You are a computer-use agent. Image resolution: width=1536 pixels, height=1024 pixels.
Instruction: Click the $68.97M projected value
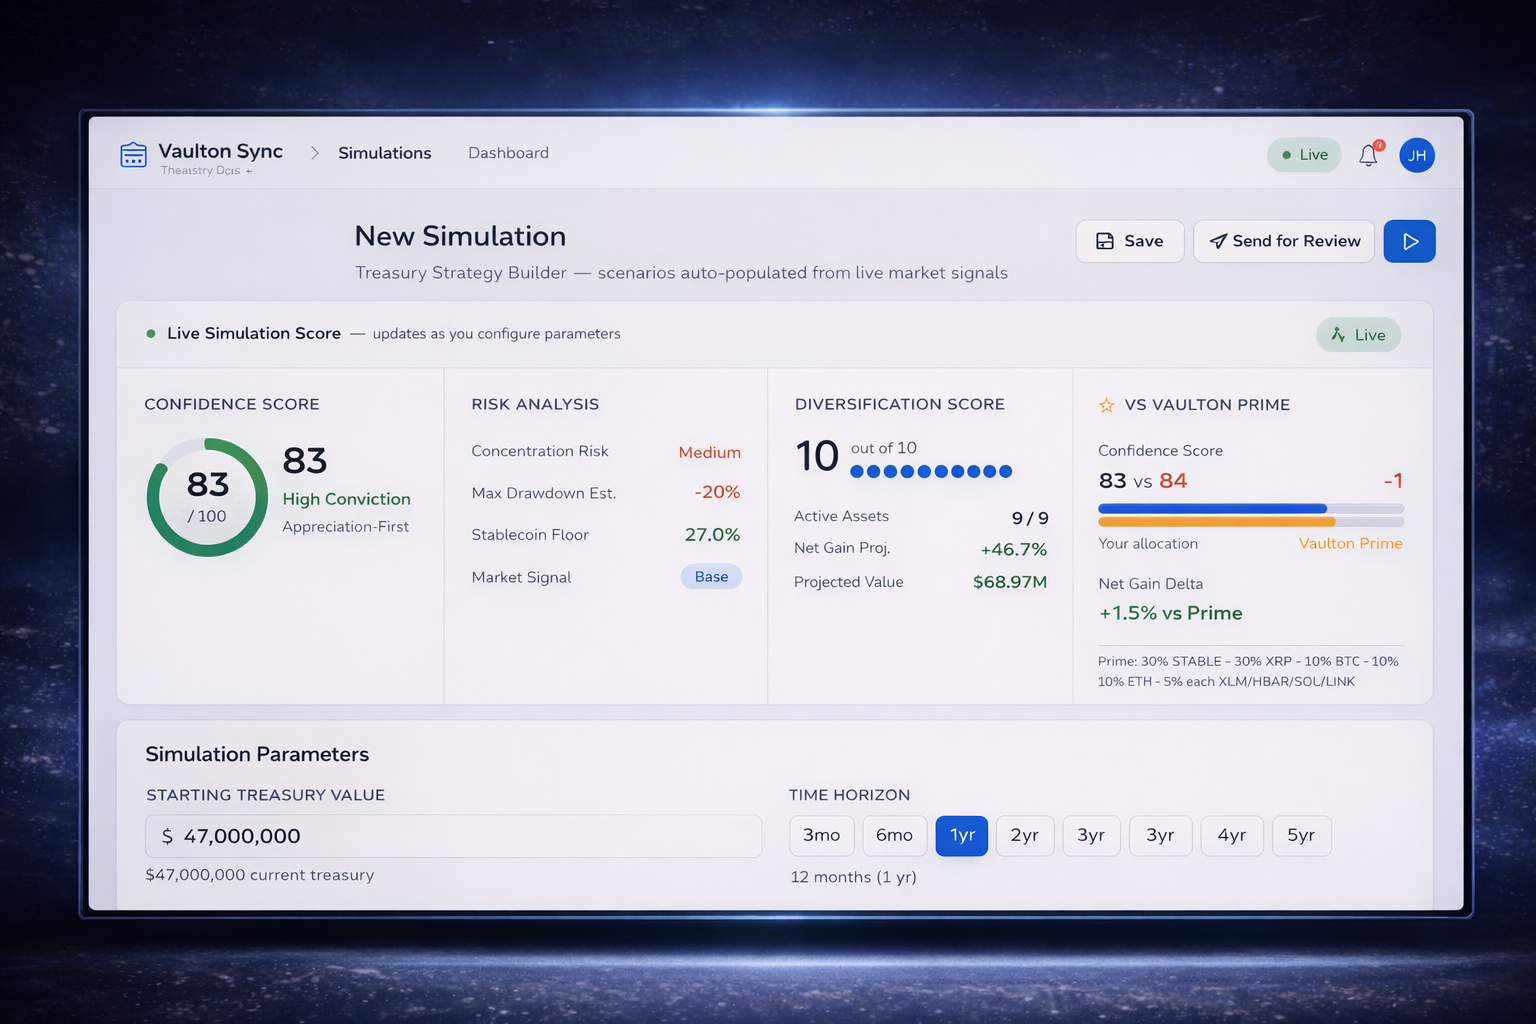click(1010, 582)
